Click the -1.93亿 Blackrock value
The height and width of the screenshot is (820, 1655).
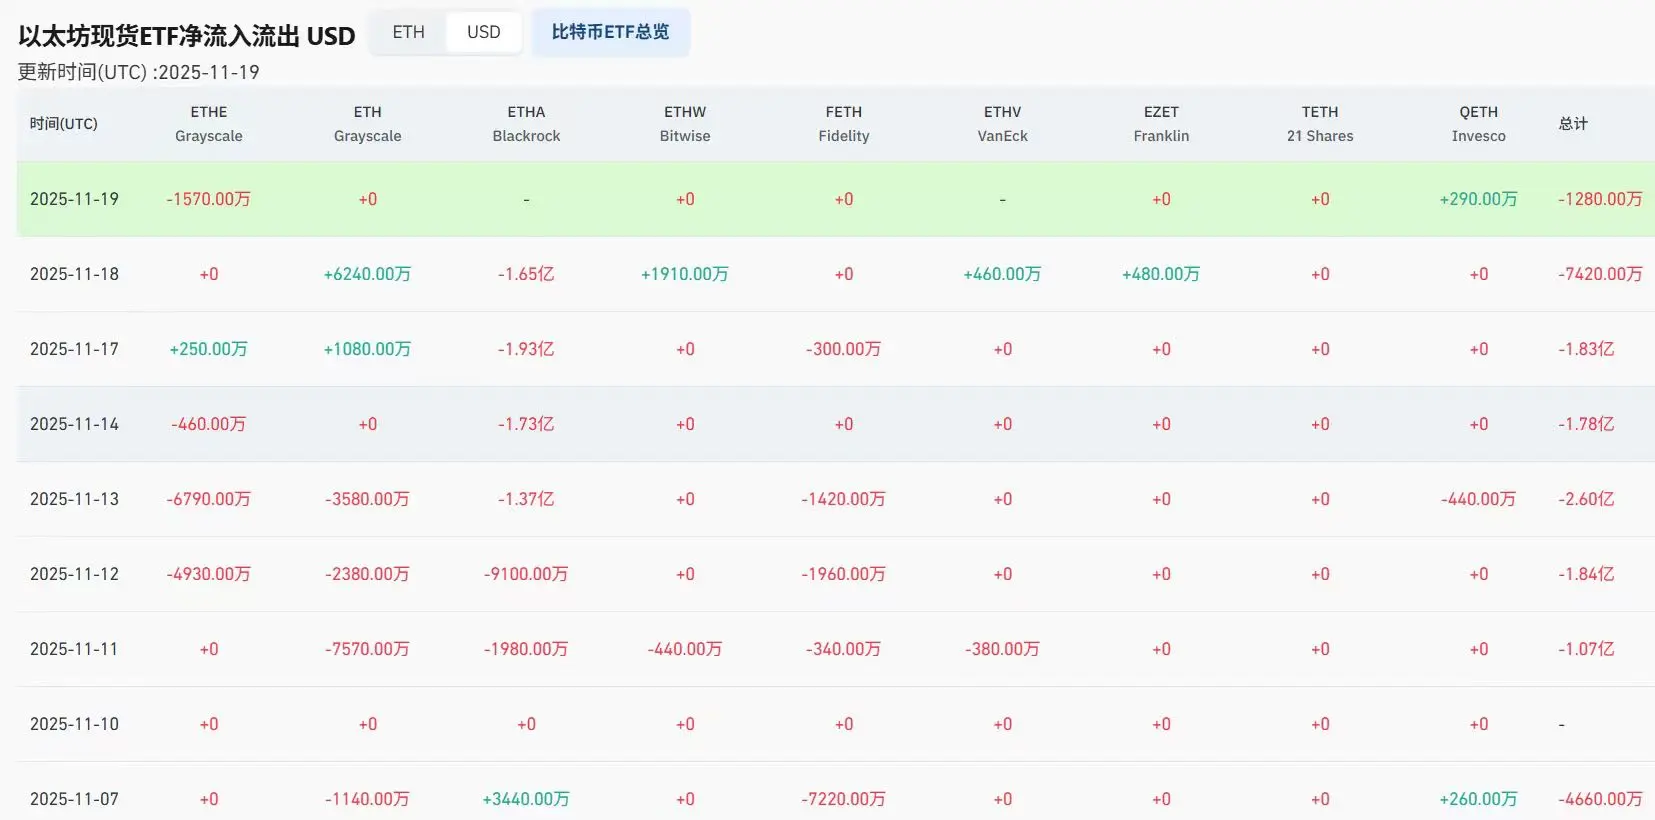click(x=526, y=349)
